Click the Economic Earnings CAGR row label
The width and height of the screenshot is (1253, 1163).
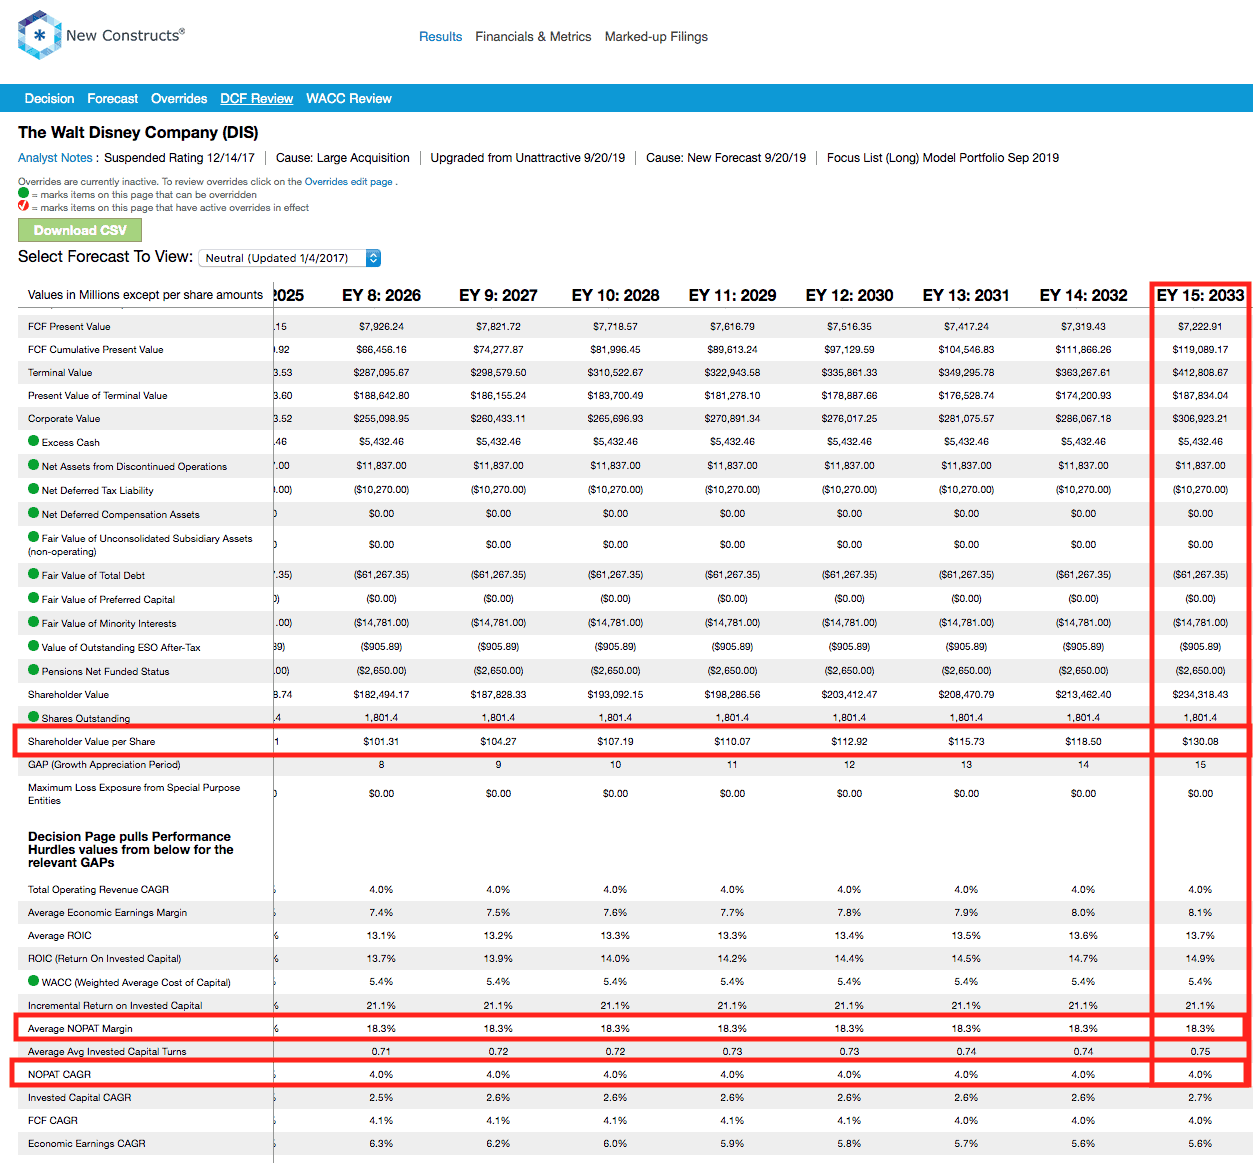pos(86,1143)
